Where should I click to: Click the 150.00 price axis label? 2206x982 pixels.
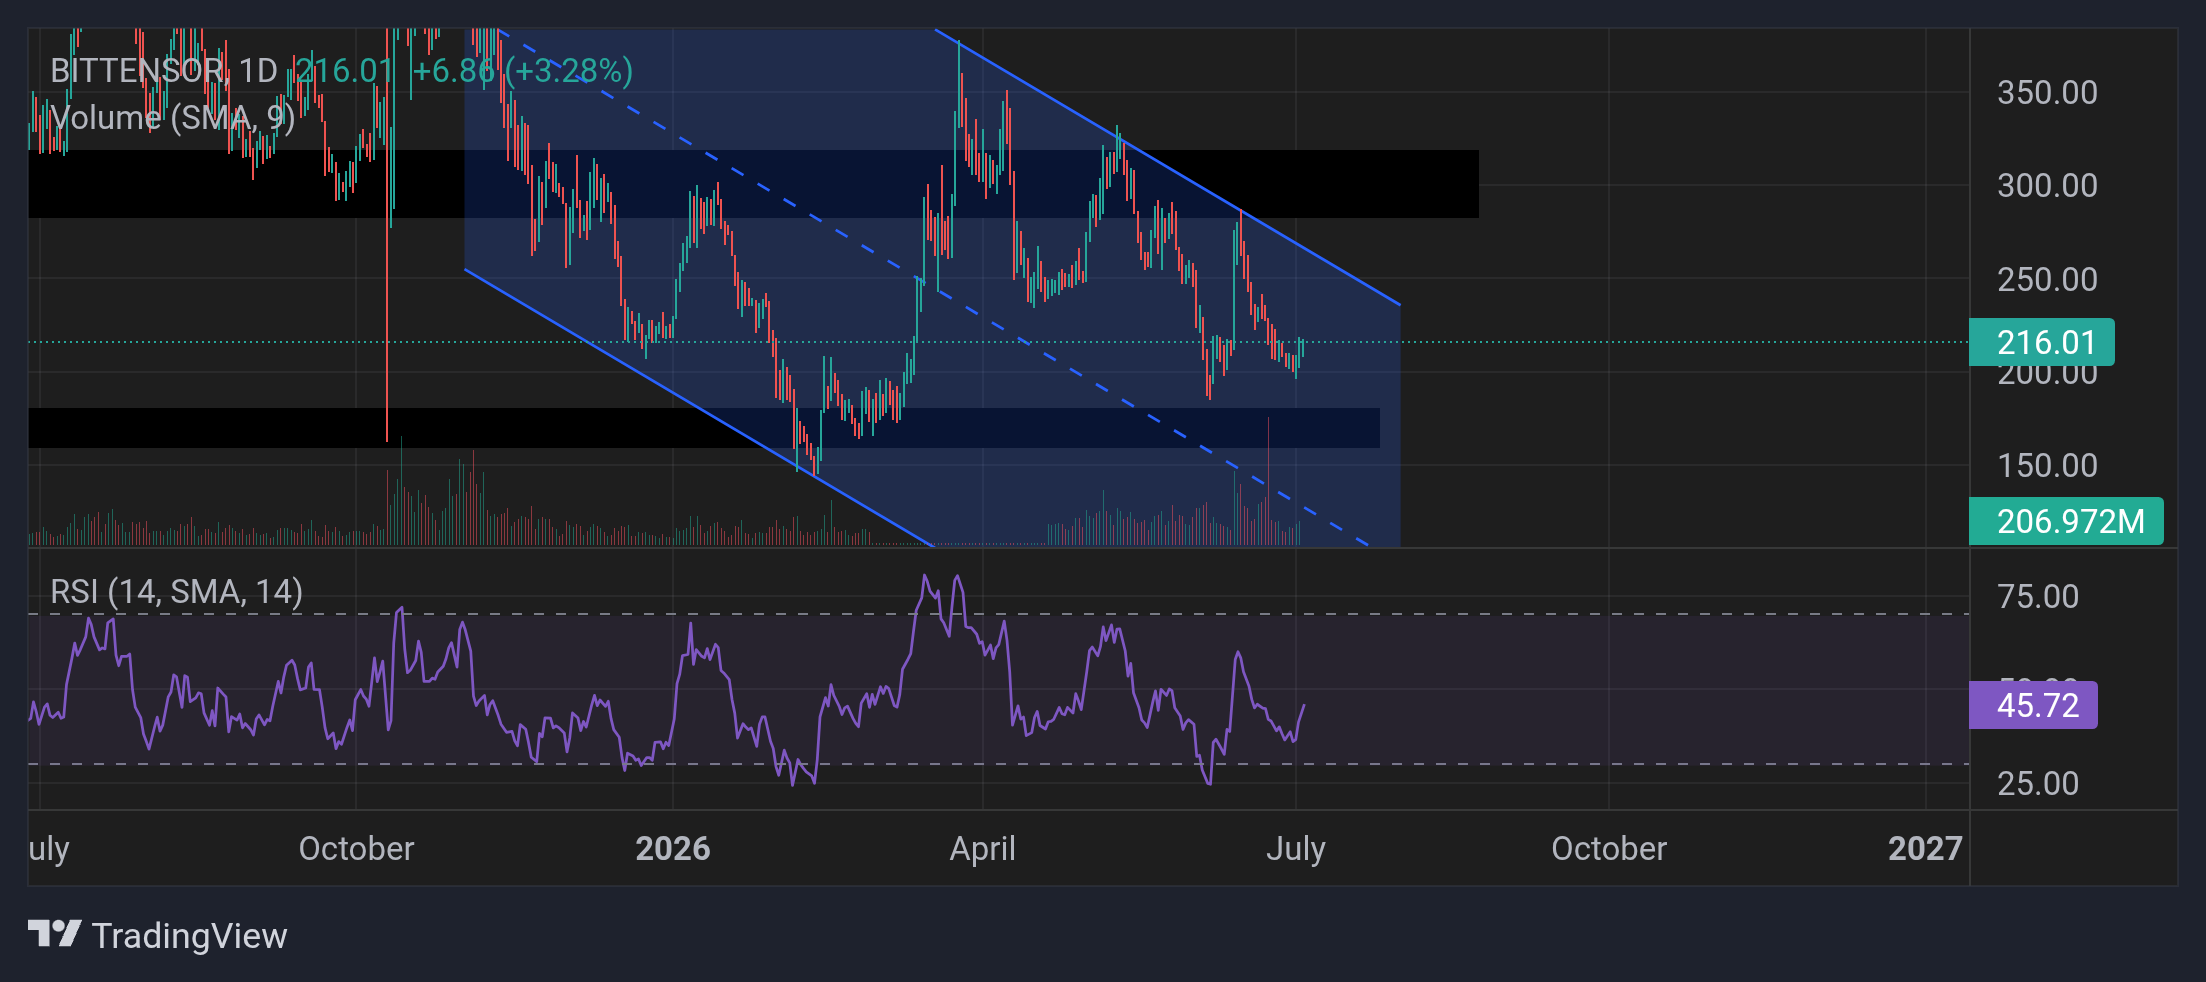coord(2047,466)
